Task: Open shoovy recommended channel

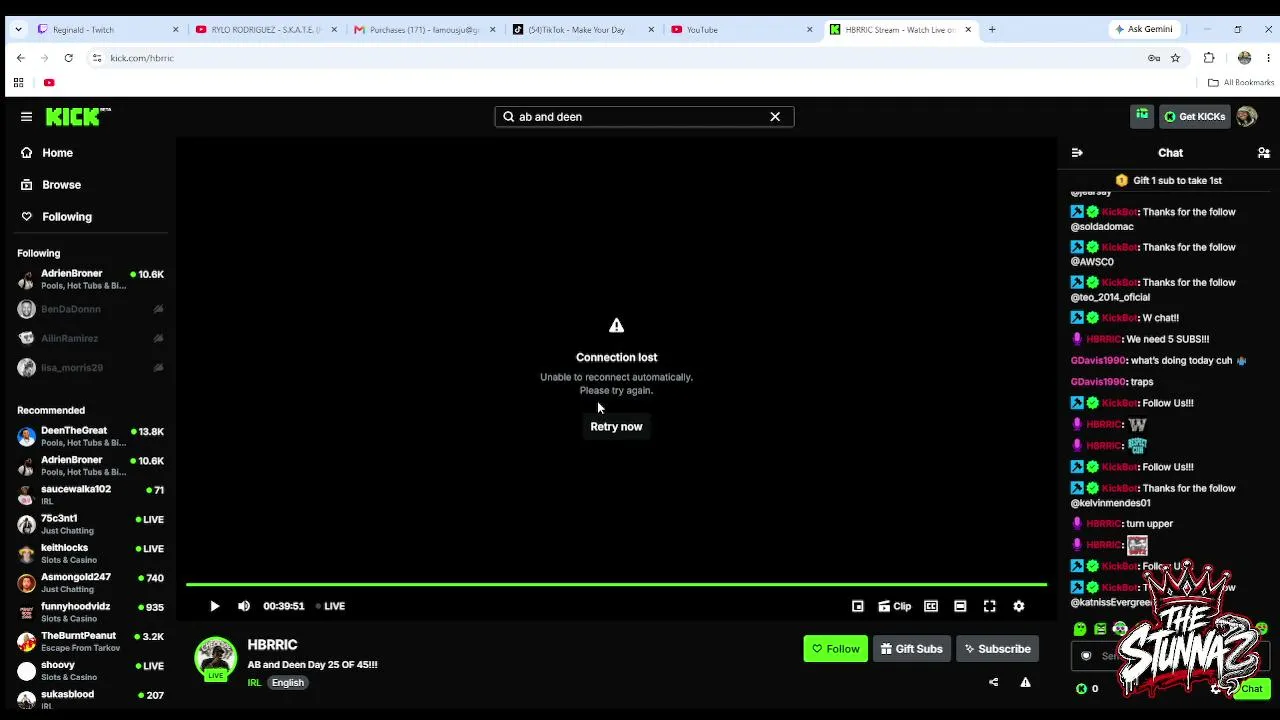Action: click(x=90, y=670)
